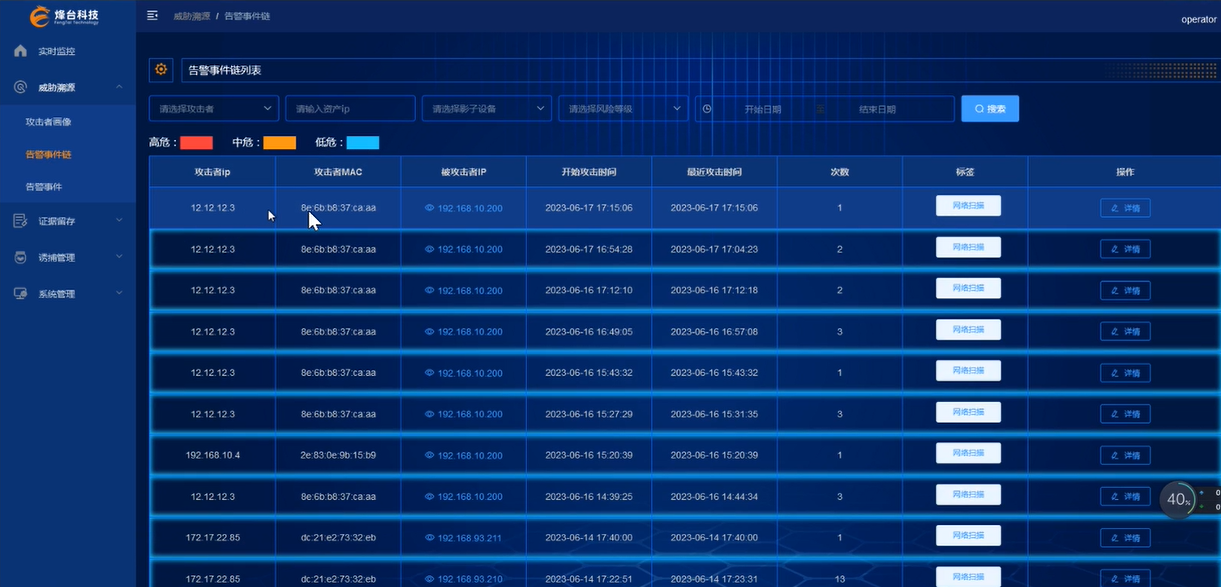Screen dimensions: 1221x587
Task: Open the orange gear settings icon
Action: tap(160, 70)
